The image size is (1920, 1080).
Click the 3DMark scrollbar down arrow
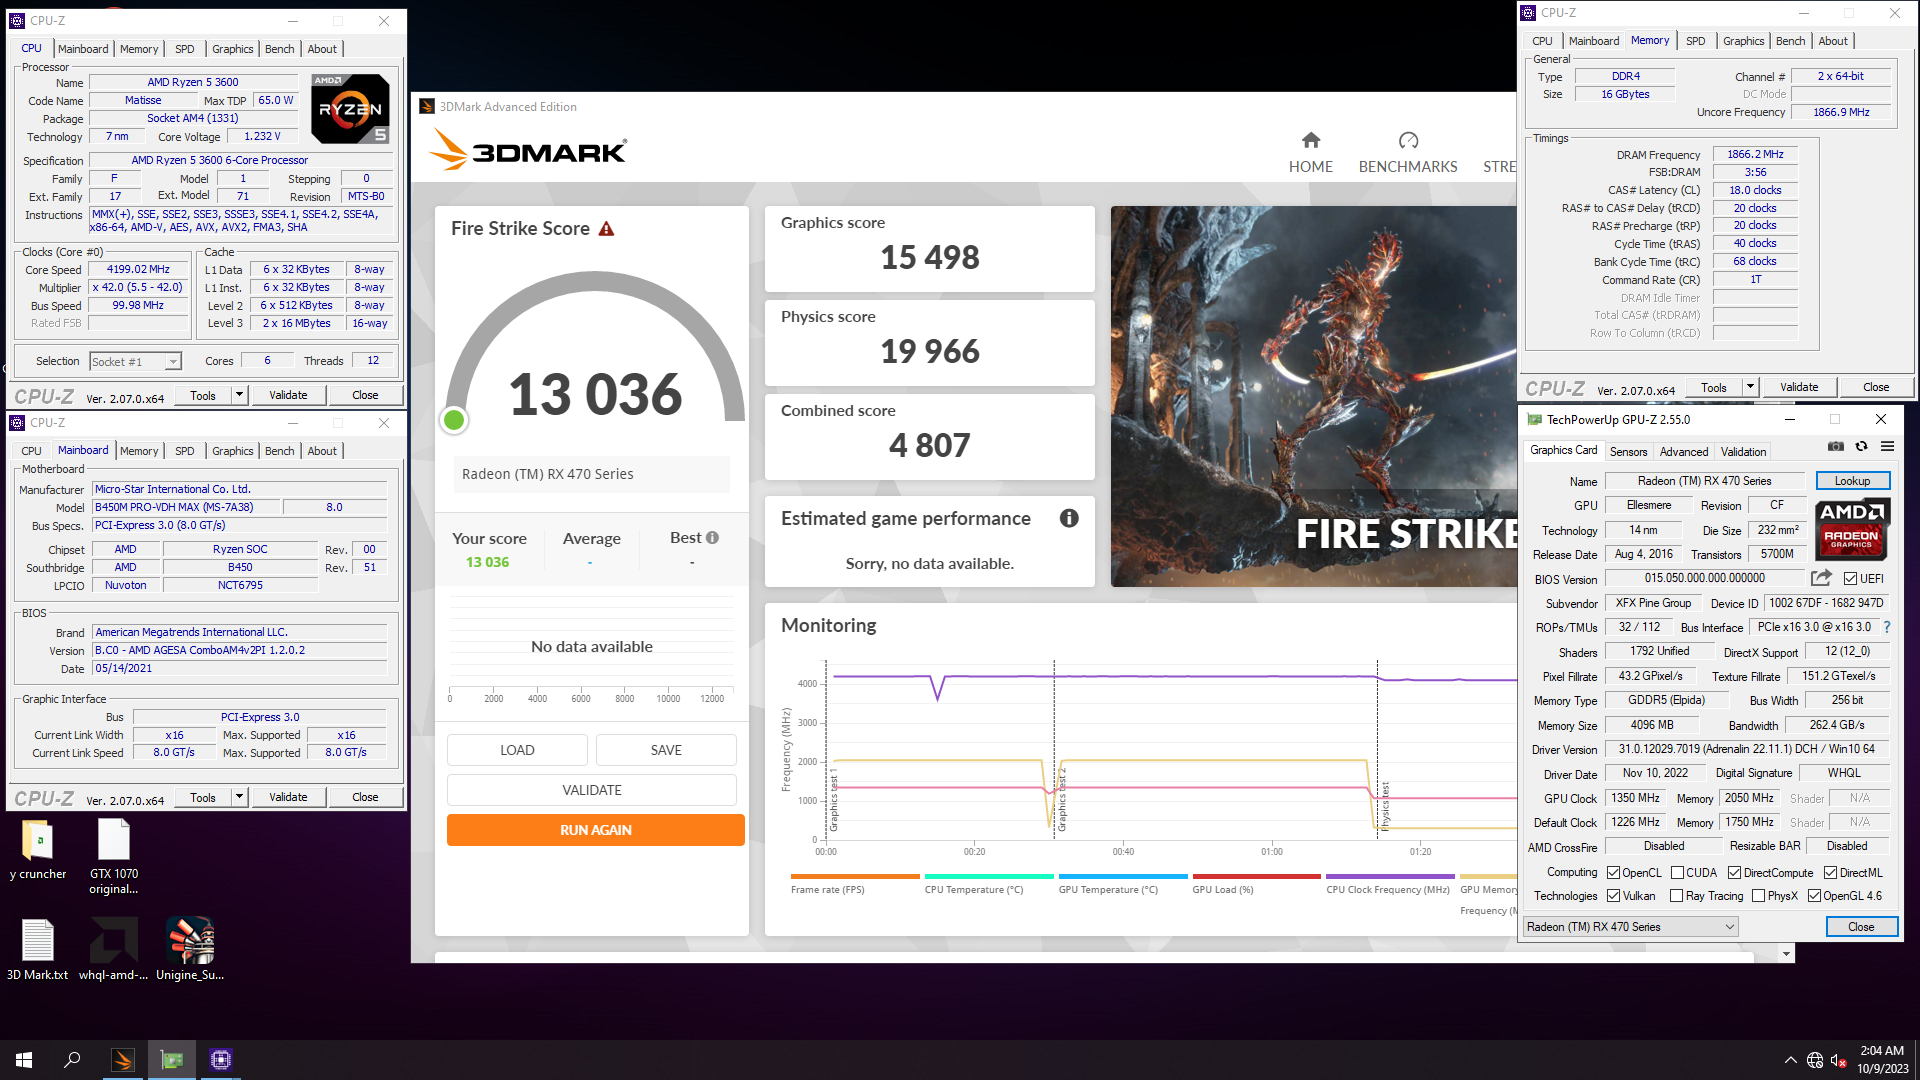[x=1786, y=954]
